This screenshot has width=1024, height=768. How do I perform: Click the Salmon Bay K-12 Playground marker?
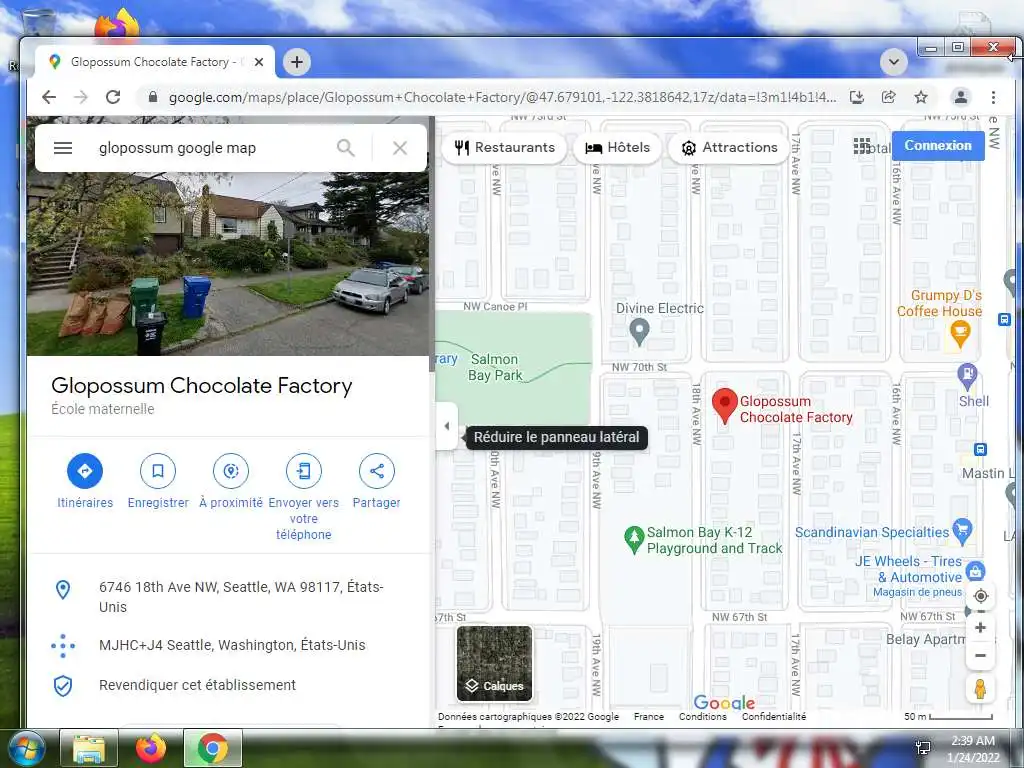click(634, 539)
